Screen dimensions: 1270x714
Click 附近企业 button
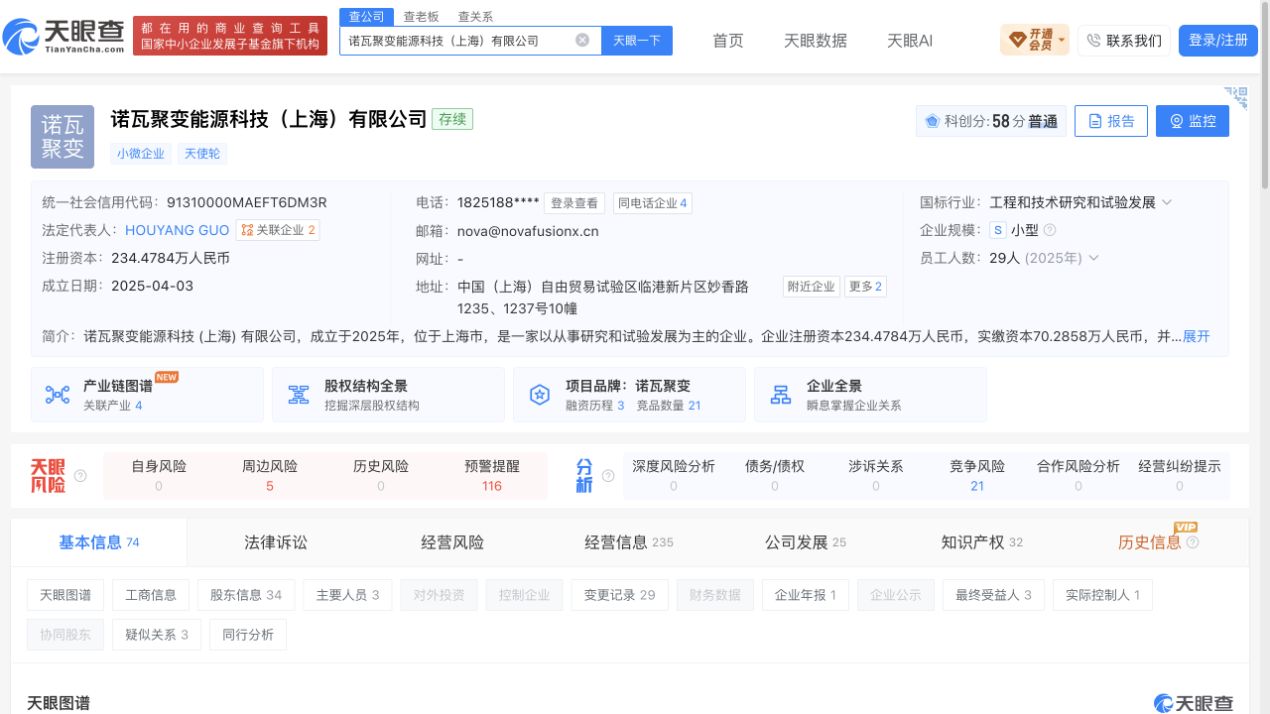810,286
